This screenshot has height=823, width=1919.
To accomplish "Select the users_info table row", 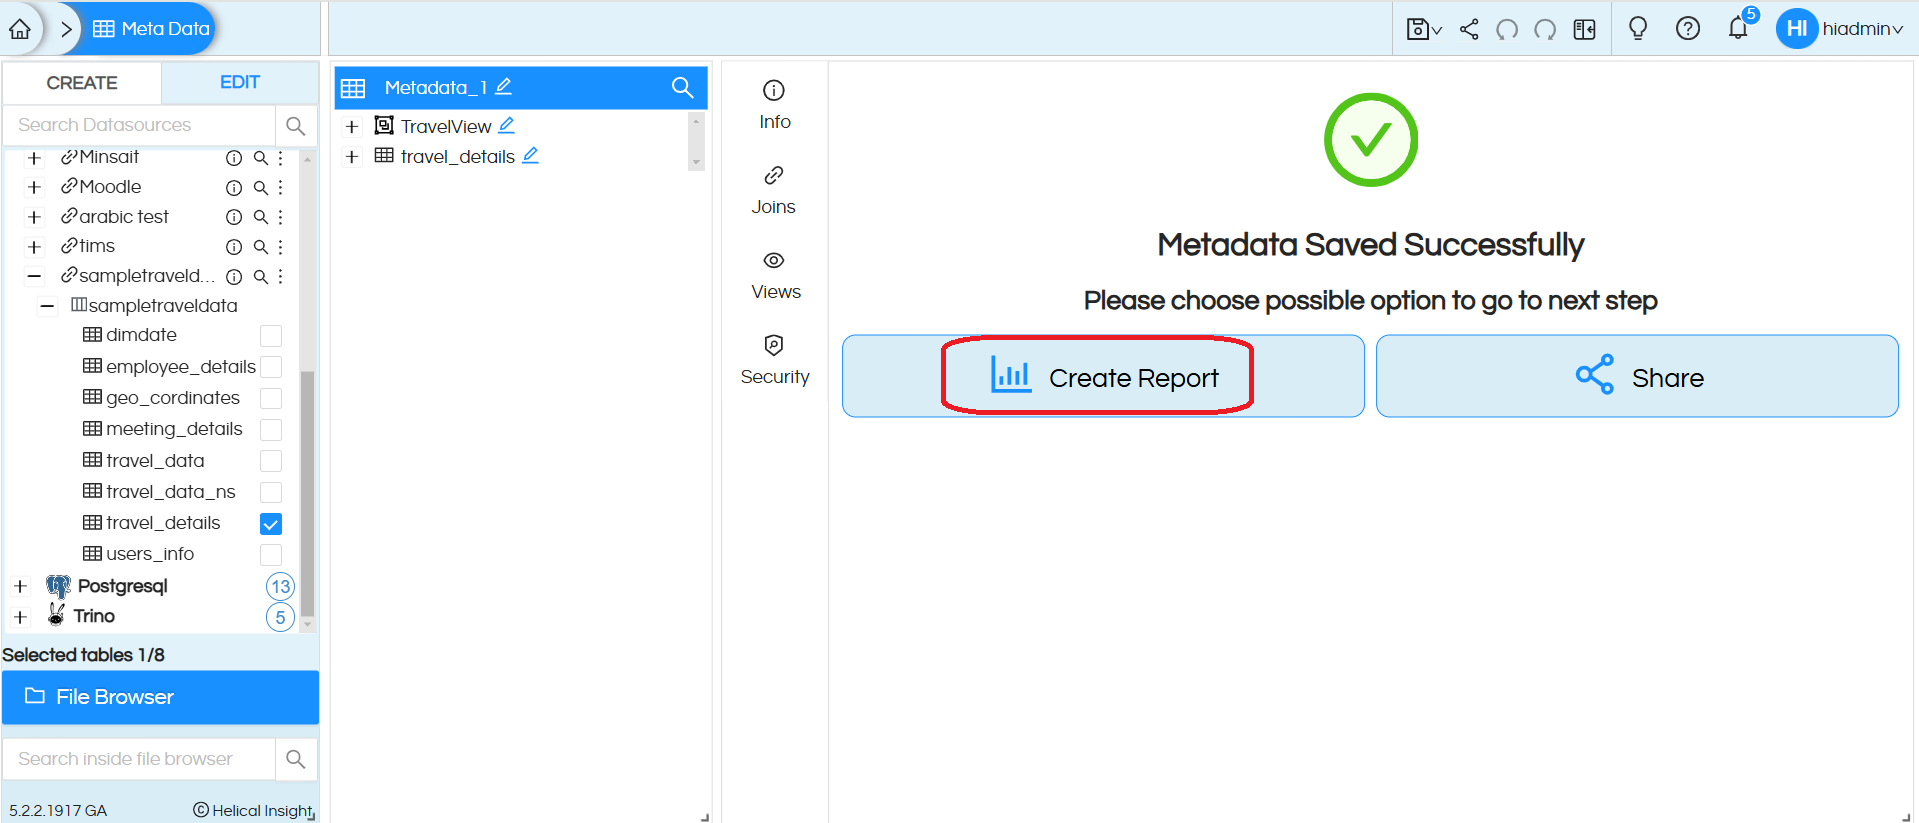I will [139, 554].
